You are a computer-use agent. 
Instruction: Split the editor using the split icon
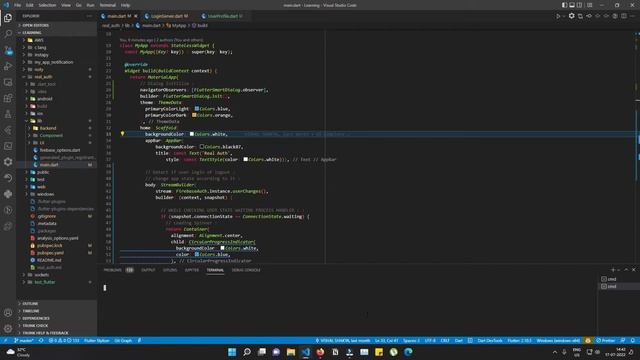[624, 16]
